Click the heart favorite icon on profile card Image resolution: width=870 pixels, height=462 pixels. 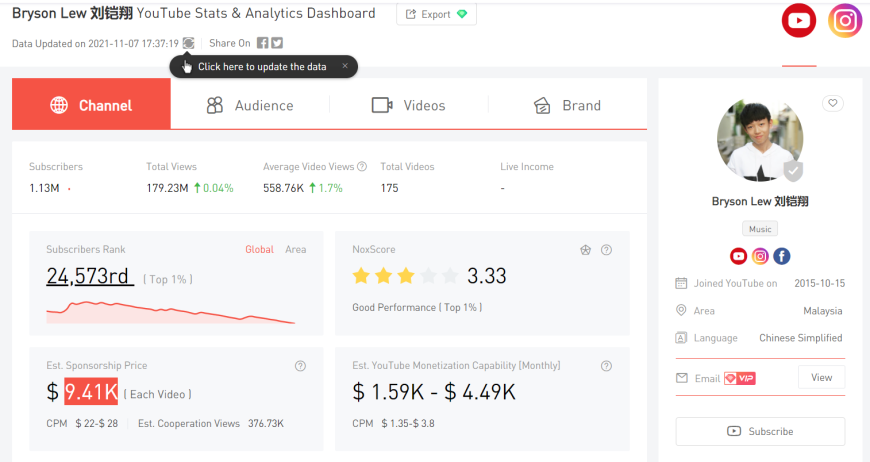[x=832, y=103]
